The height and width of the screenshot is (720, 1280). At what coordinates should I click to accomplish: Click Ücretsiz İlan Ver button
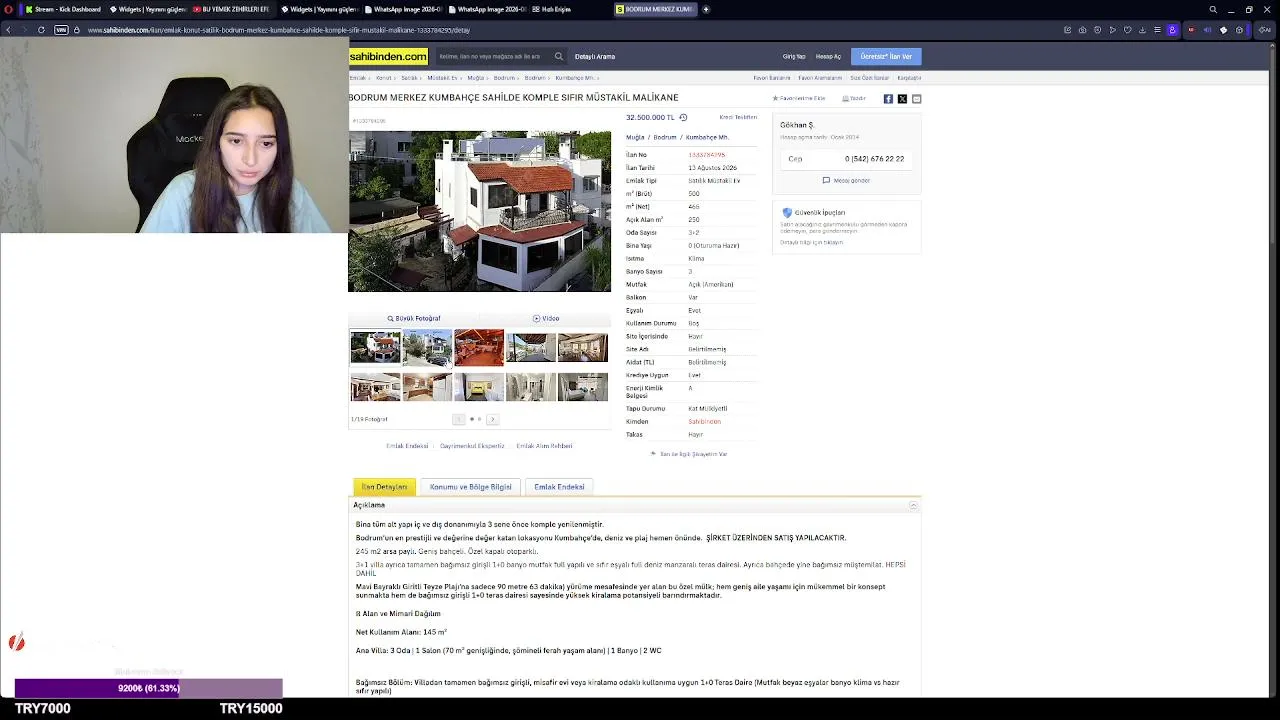pyautogui.click(x=886, y=57)
